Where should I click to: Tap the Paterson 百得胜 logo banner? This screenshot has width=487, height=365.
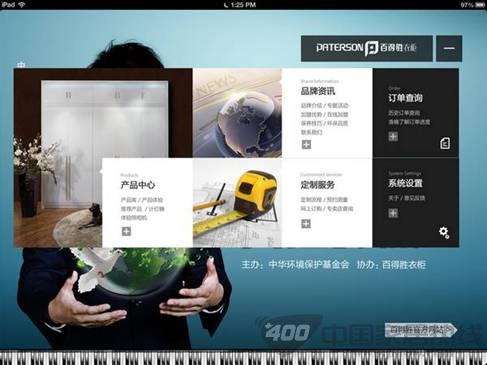point(367,48)
